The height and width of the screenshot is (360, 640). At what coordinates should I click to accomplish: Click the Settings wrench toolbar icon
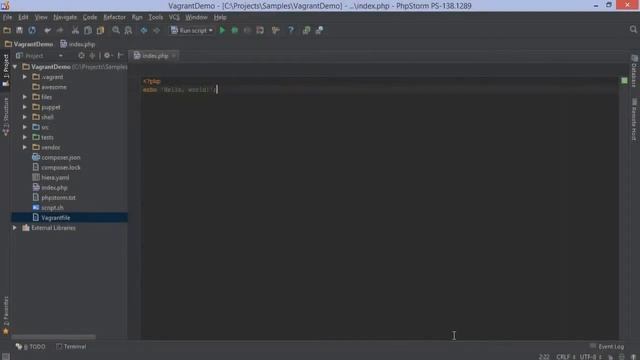coord(276,30)
